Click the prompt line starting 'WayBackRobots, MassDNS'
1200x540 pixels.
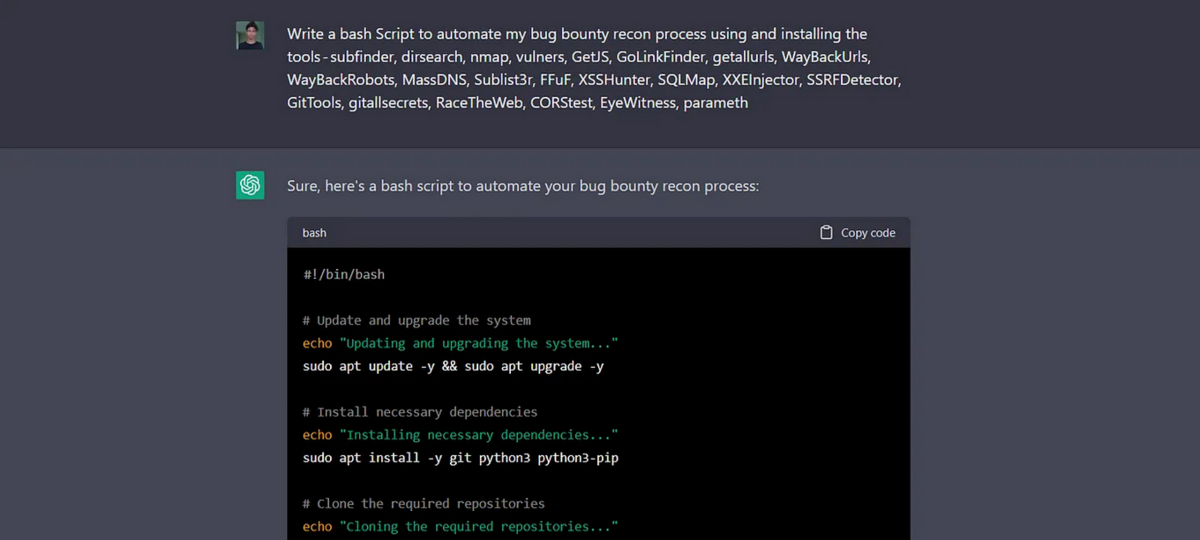pyautogui.click(x=594, y=80)
